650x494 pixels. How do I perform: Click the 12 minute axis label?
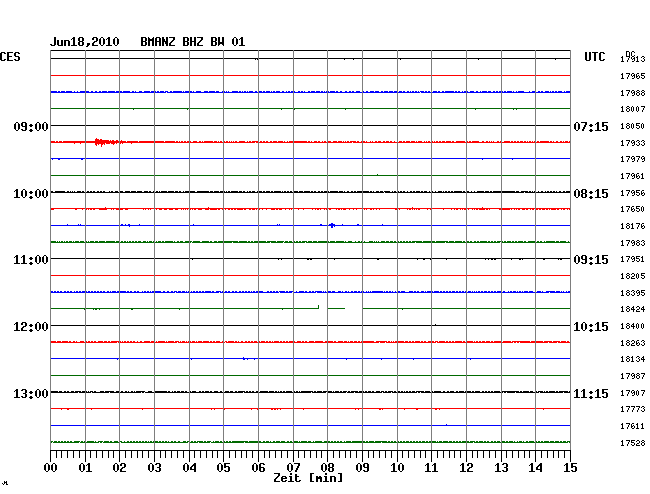[466, 468]
